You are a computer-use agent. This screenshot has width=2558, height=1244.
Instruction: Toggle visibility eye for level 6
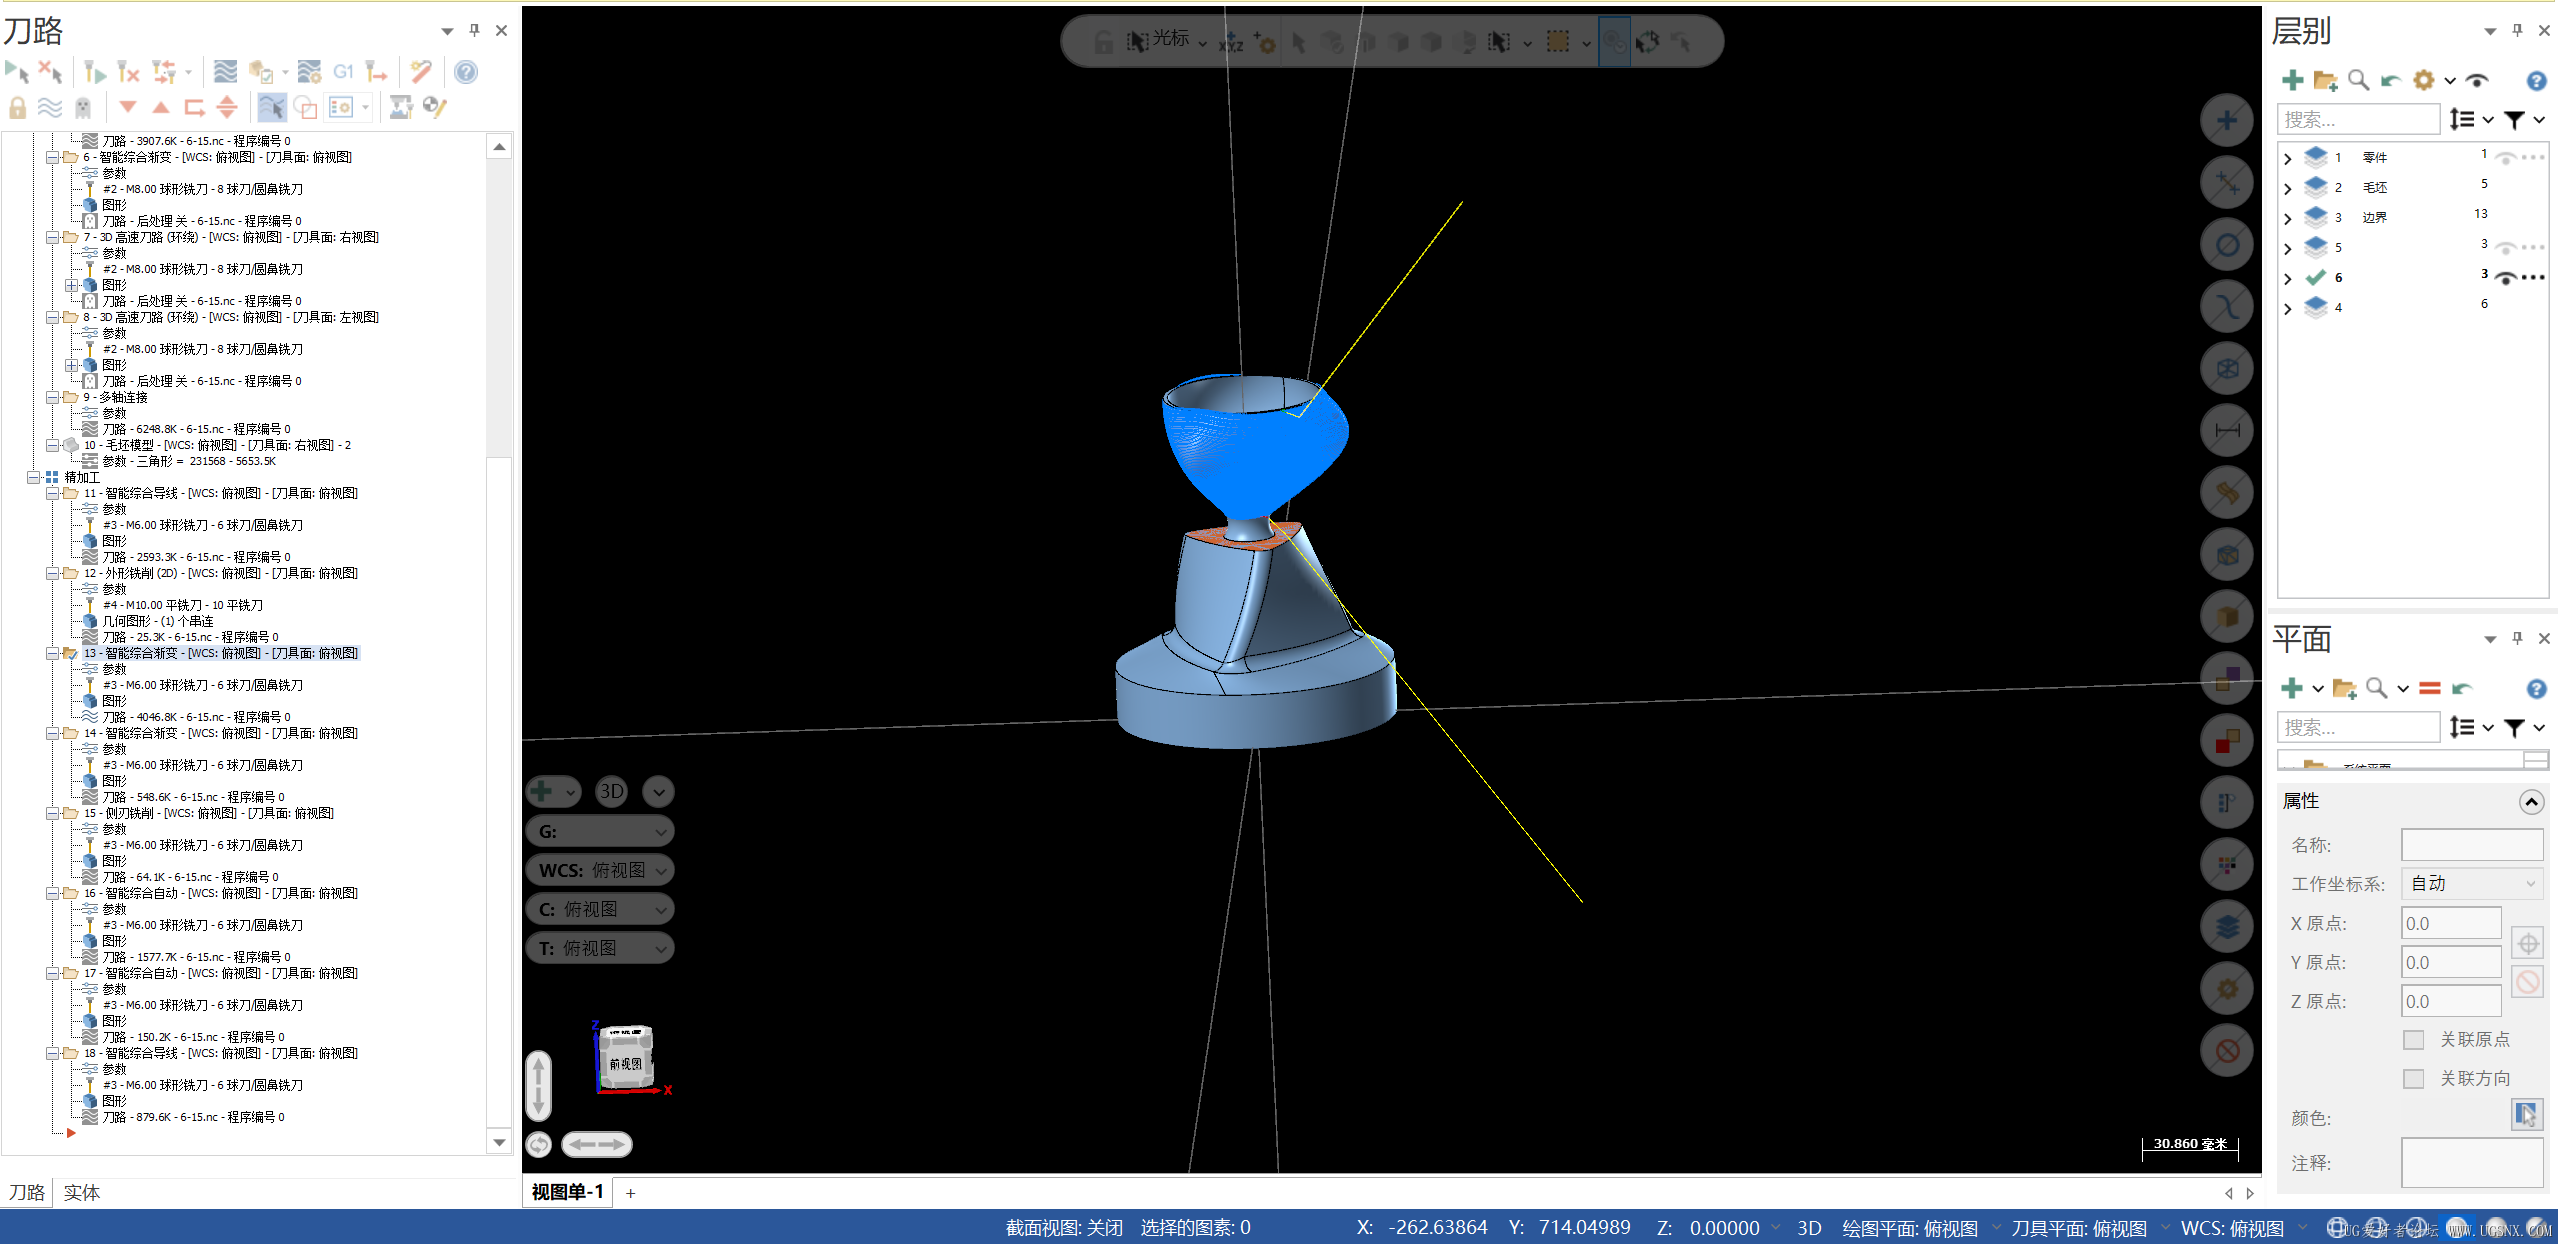pyautogui.click(x=2506, y=278)
